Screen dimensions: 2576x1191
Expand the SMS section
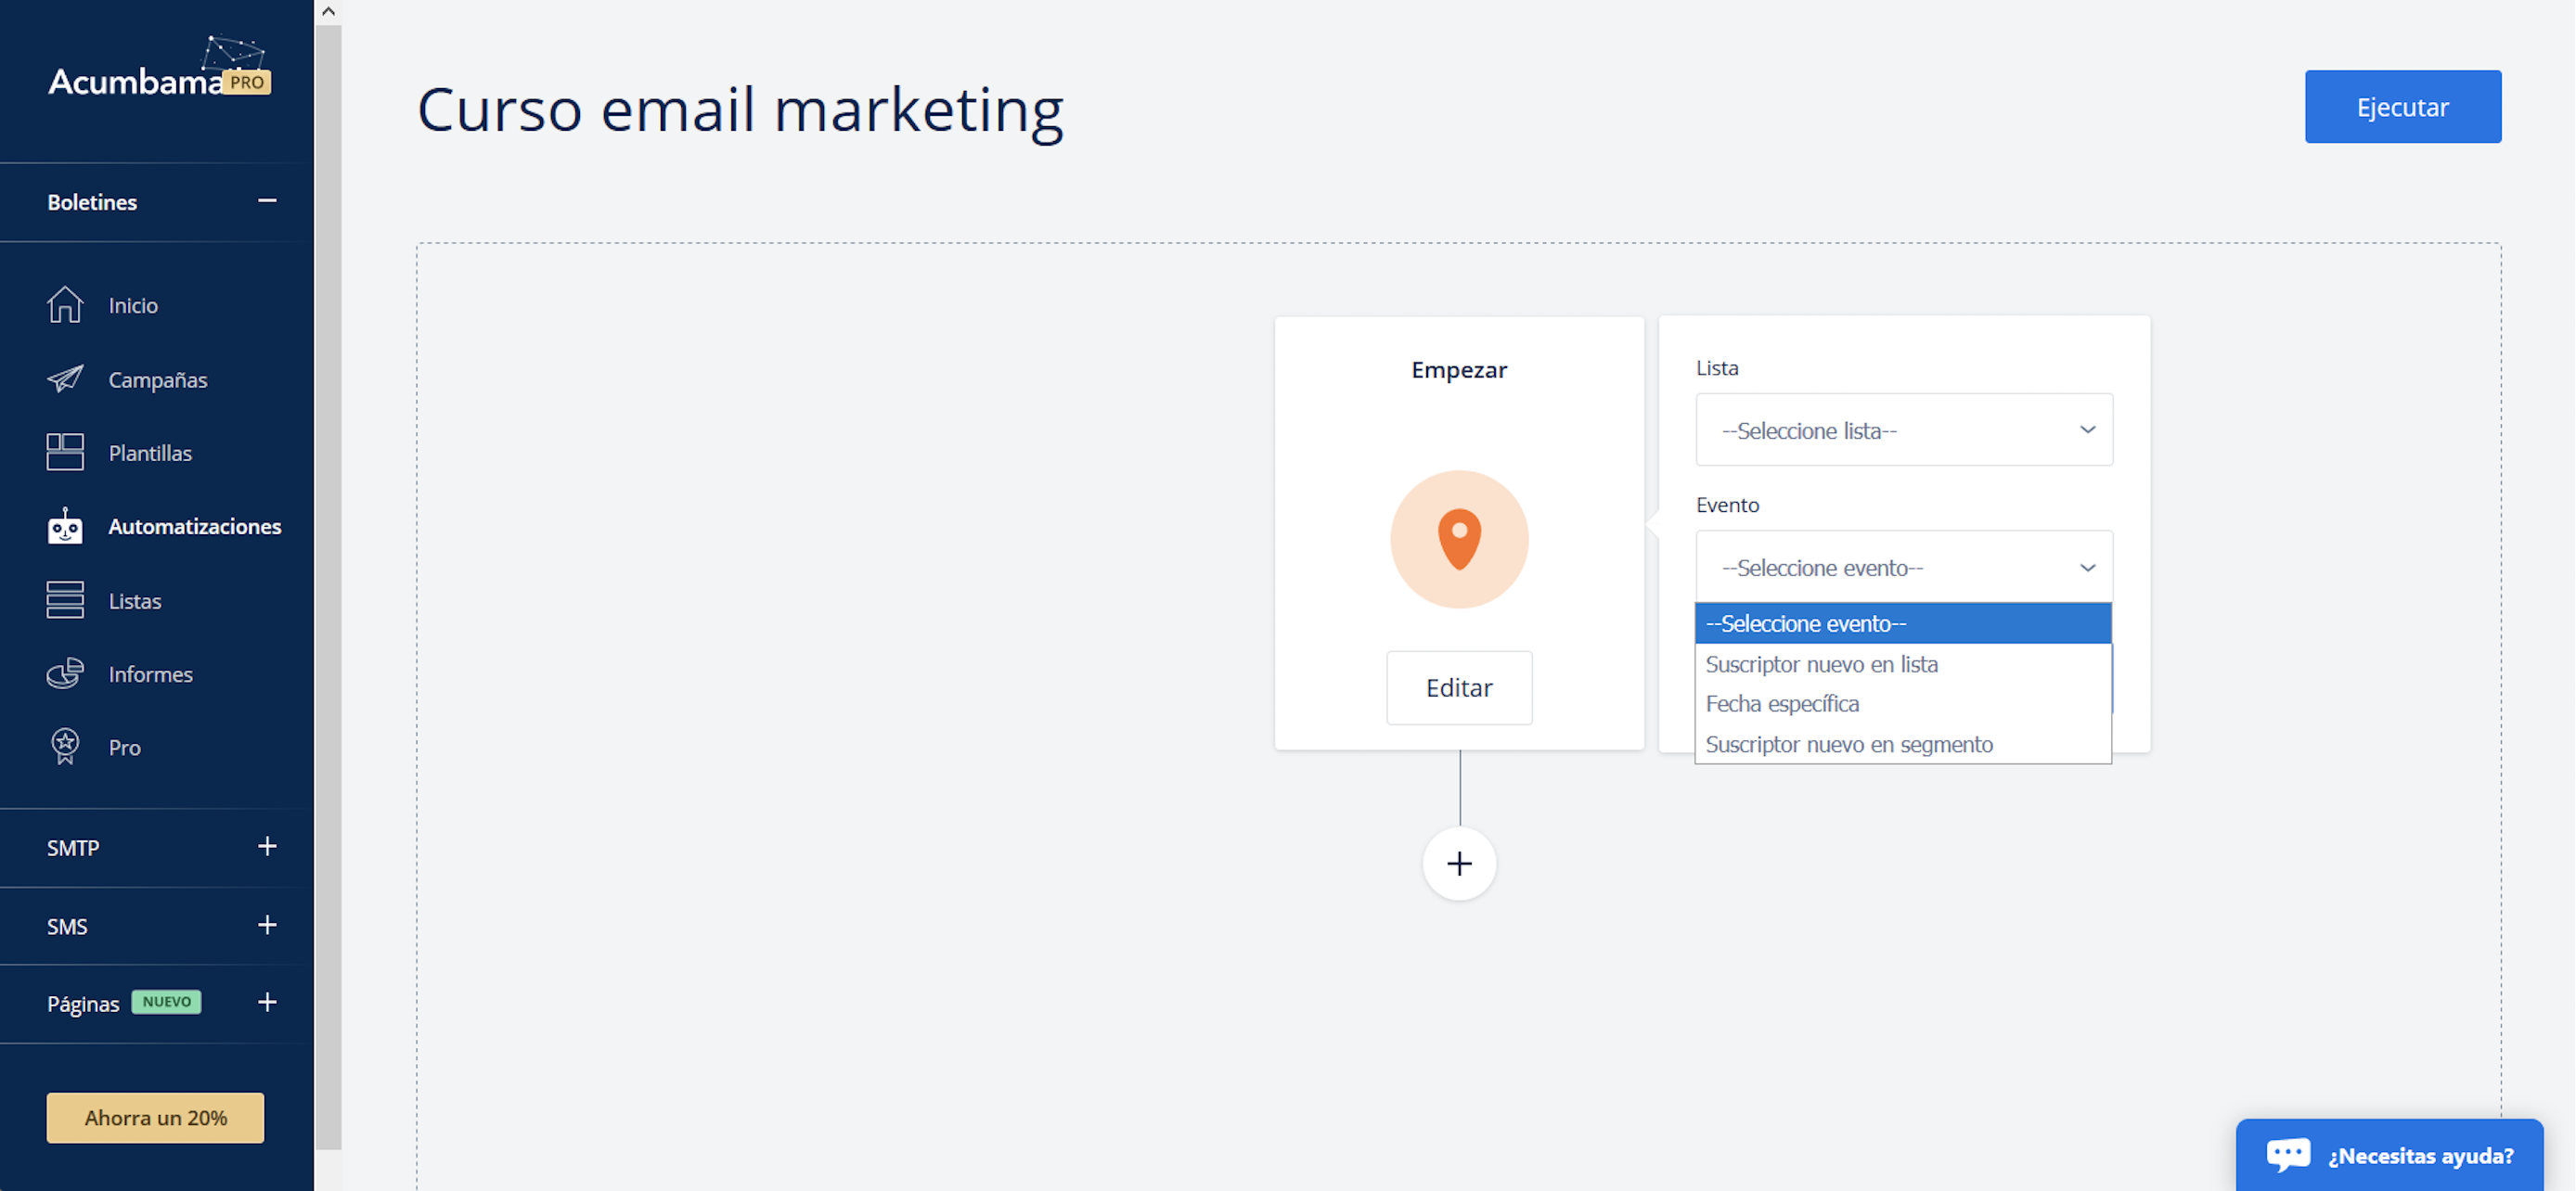tap(267, 925)
